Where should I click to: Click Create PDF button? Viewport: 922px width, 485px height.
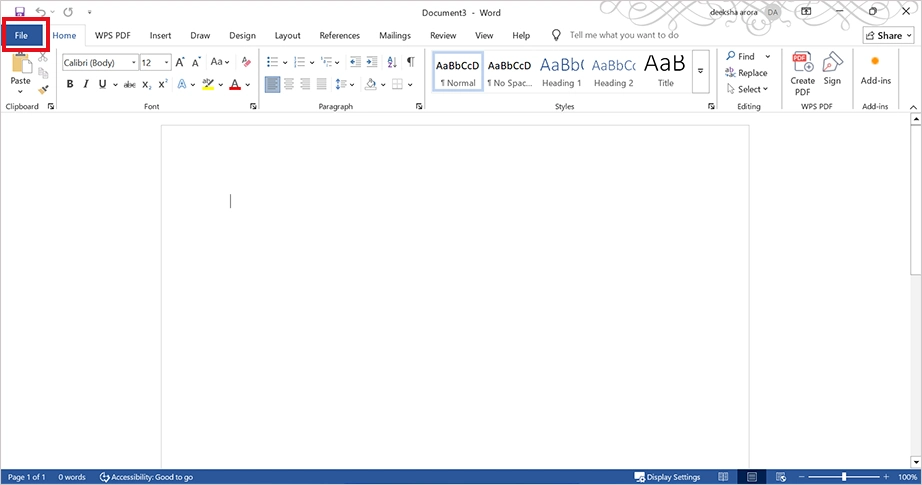click(x=803, y=75)
